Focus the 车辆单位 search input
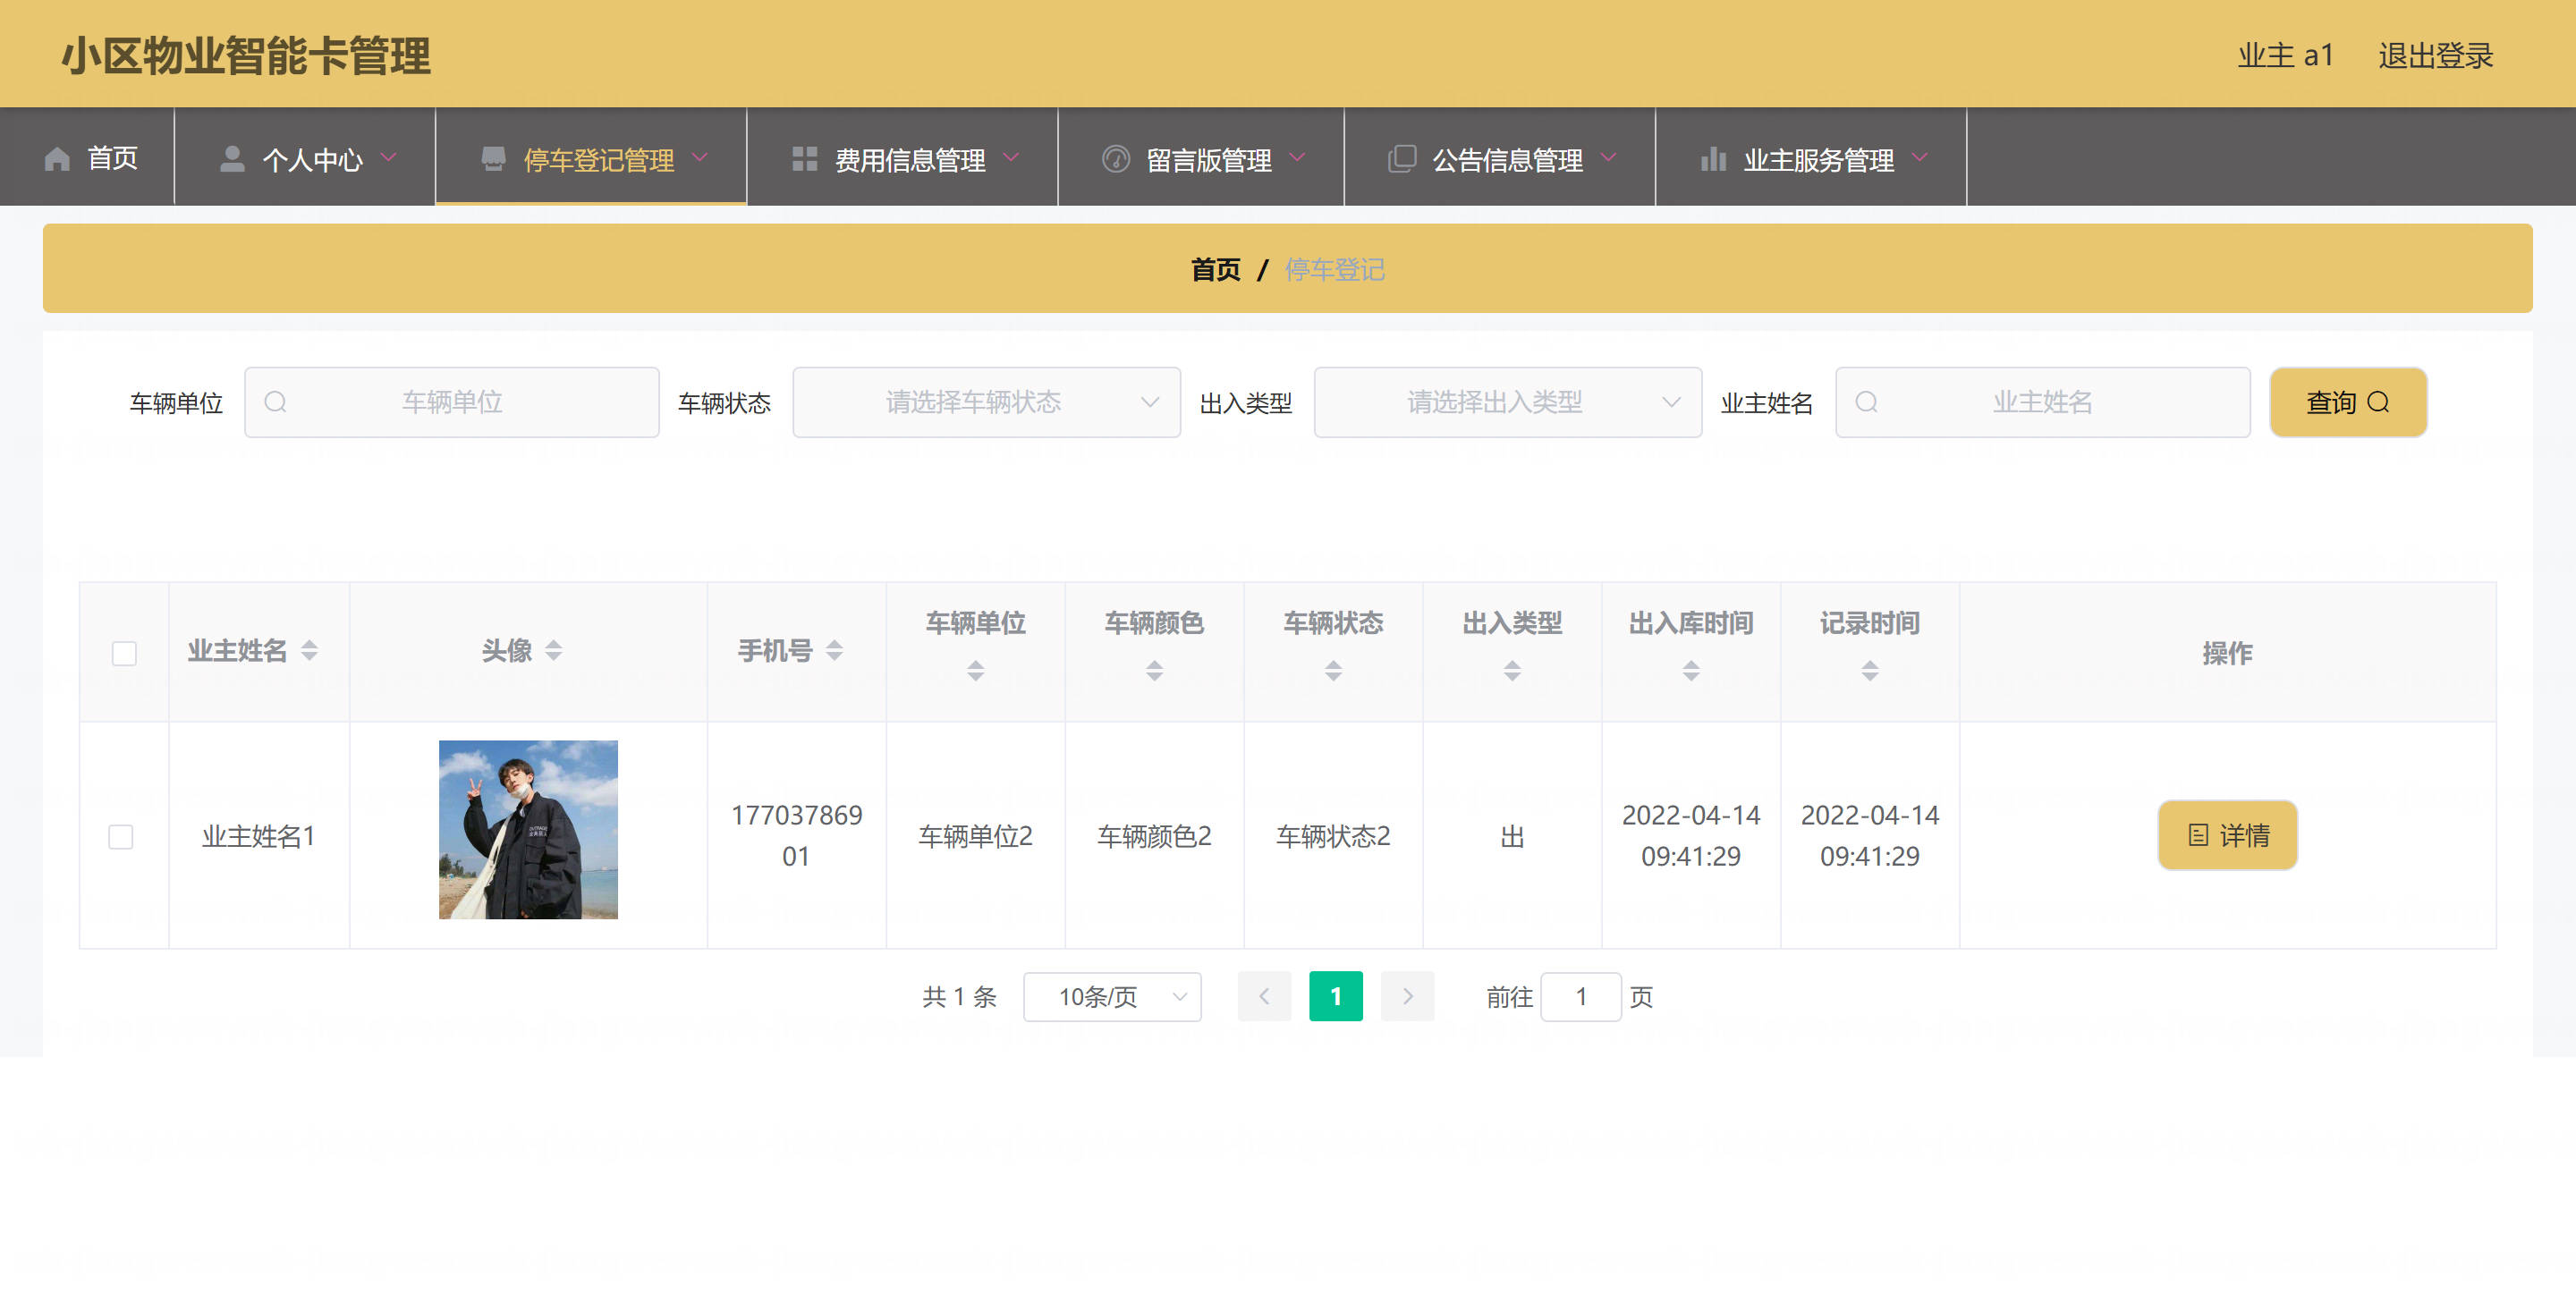 tap(452, 402)
